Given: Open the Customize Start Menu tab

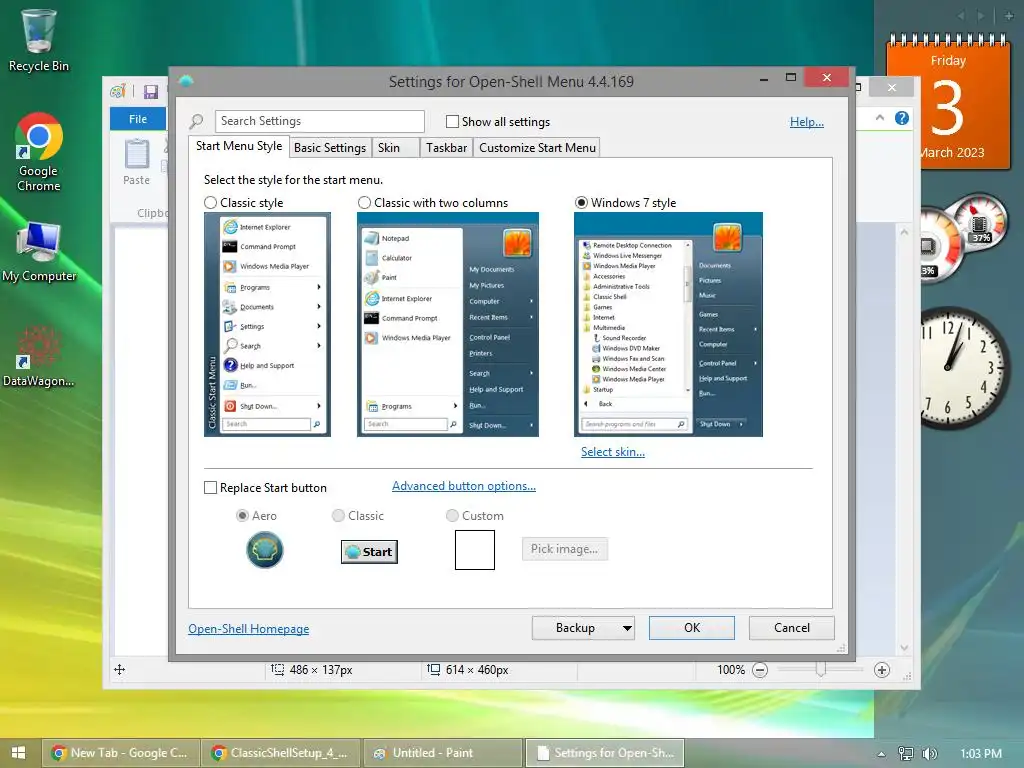Looking at the screenshot, I should coord(537,148).
